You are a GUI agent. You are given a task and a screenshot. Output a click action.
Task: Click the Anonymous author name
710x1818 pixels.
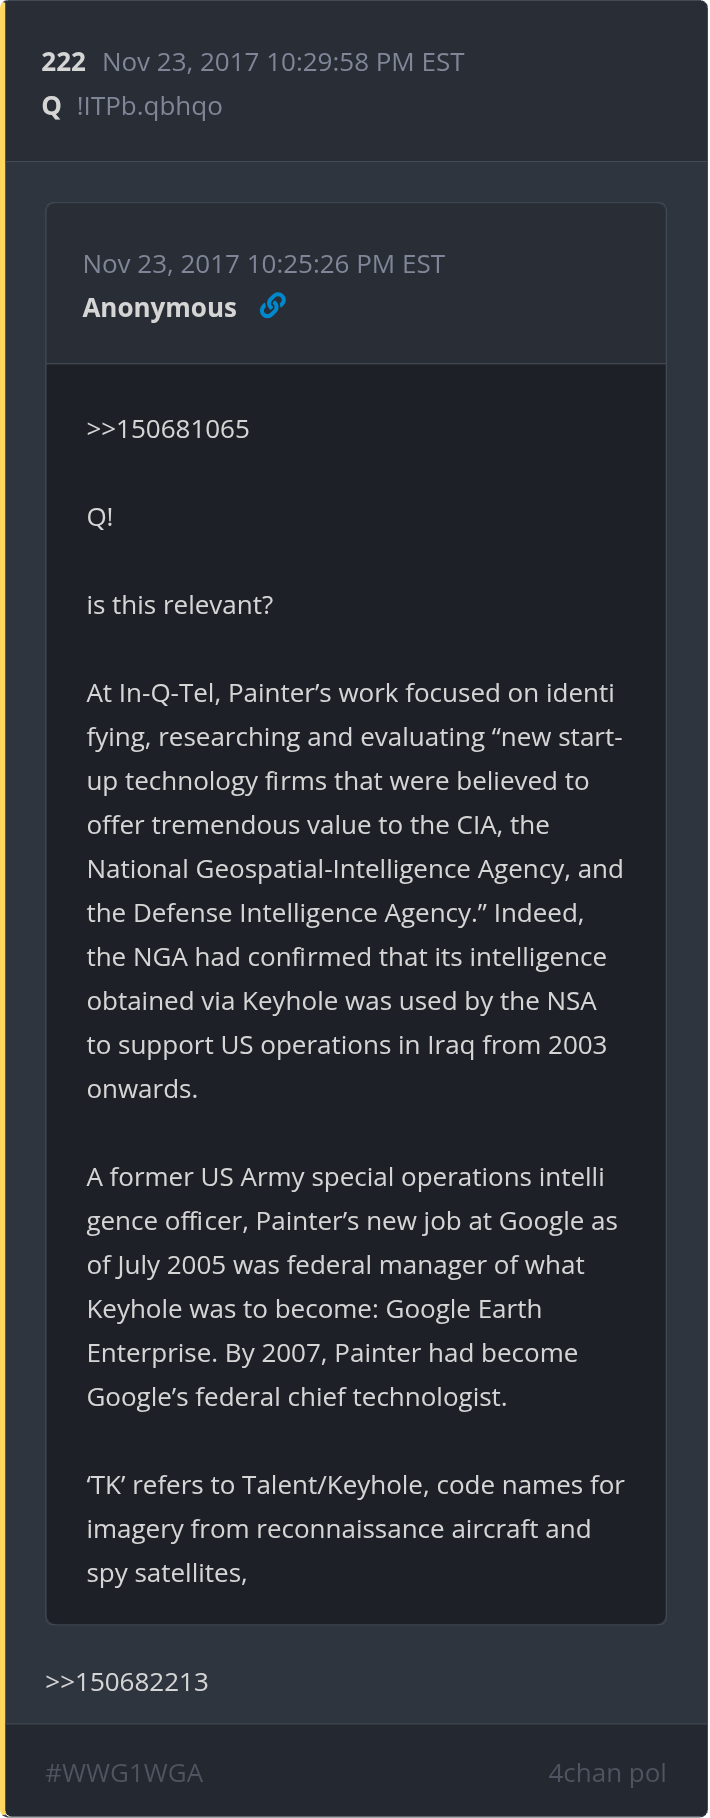pos(160,308)
